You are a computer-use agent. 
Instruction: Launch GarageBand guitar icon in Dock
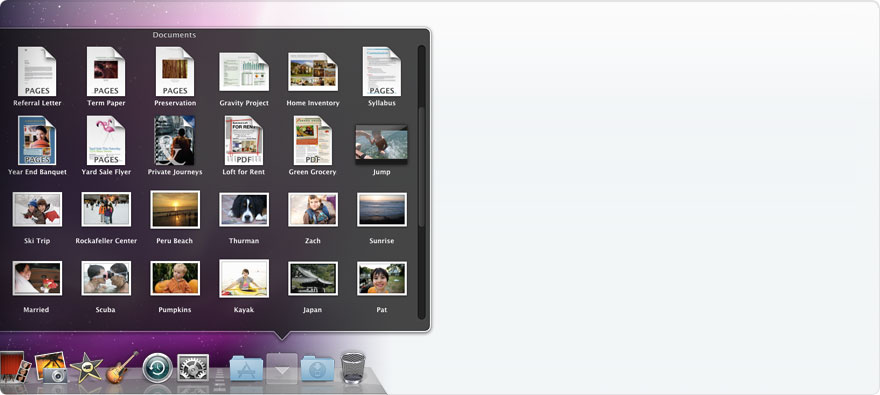(122, 368)
